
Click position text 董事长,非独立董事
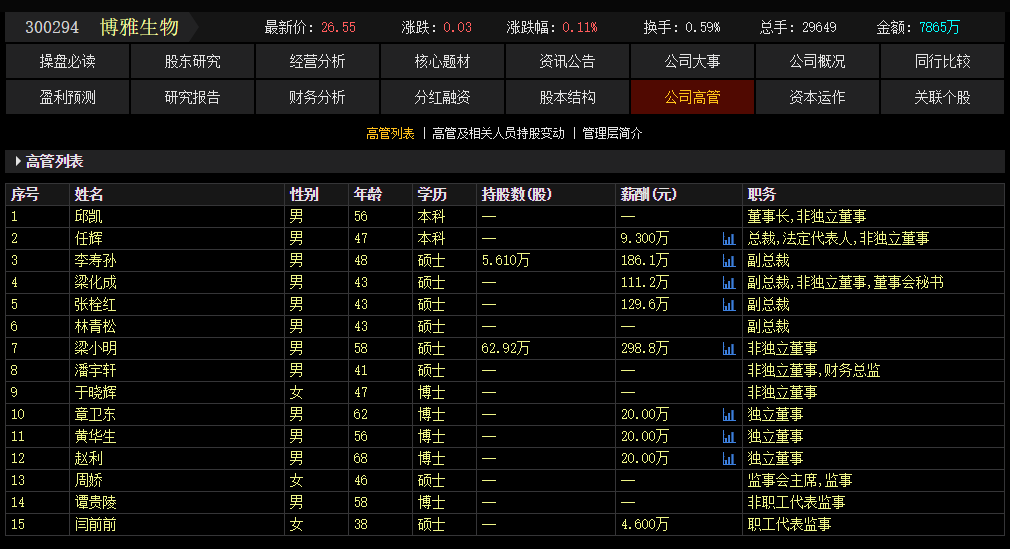[x=806, y=217]
